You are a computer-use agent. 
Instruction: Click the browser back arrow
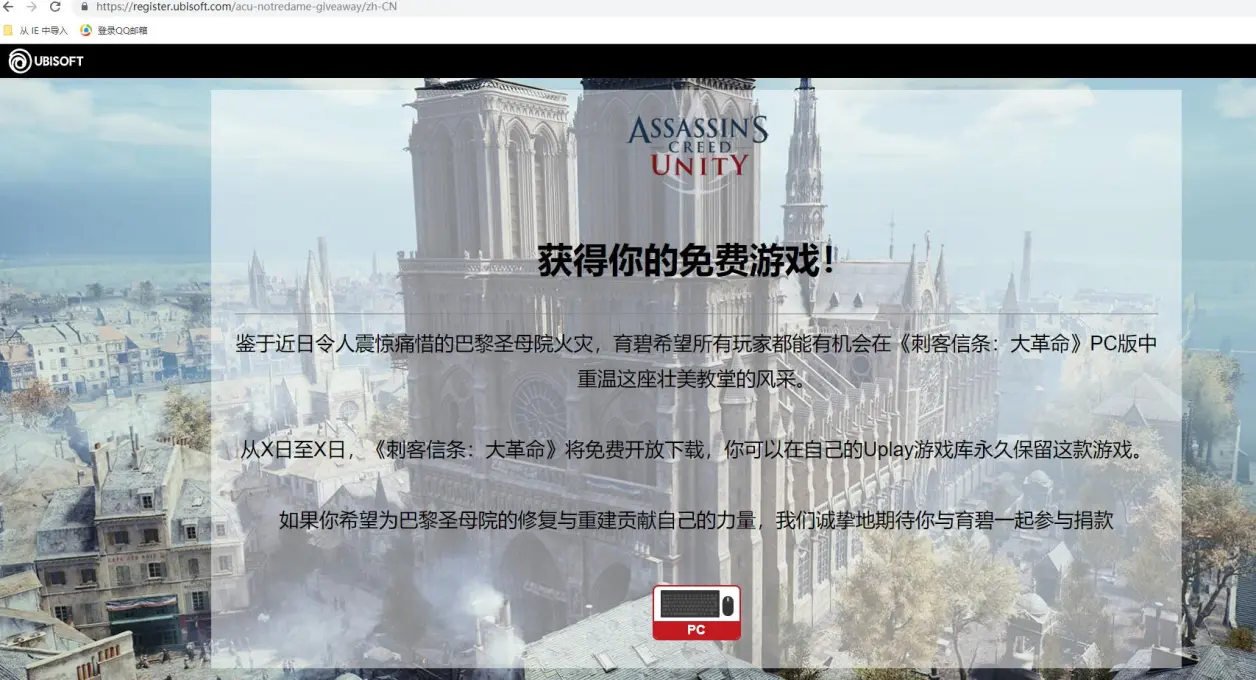pos(8,6)
